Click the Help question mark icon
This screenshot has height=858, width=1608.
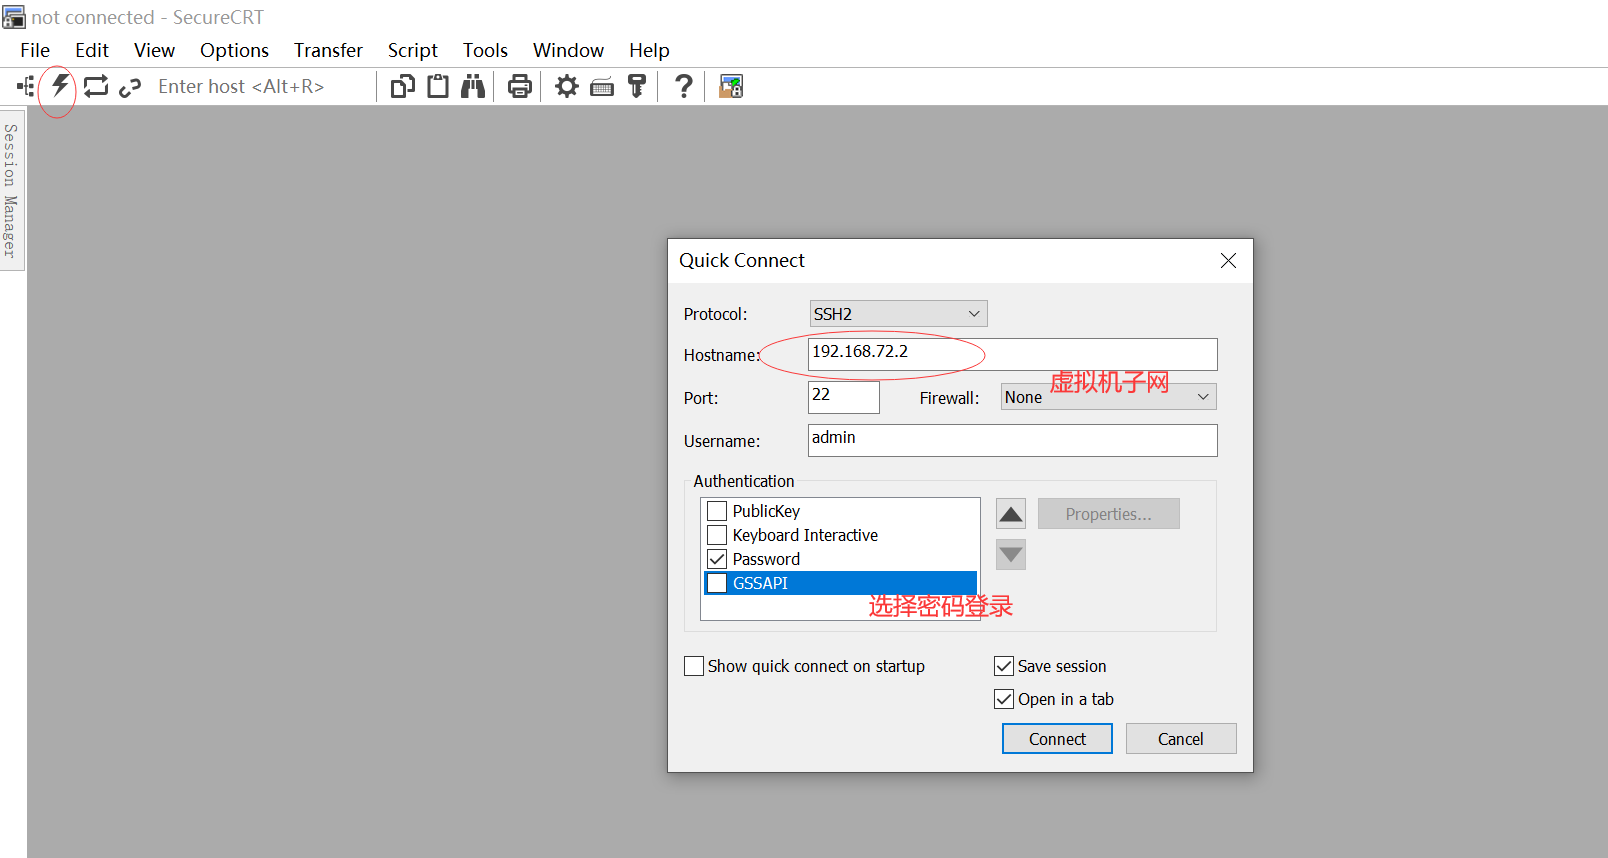(x=684, y=87)
